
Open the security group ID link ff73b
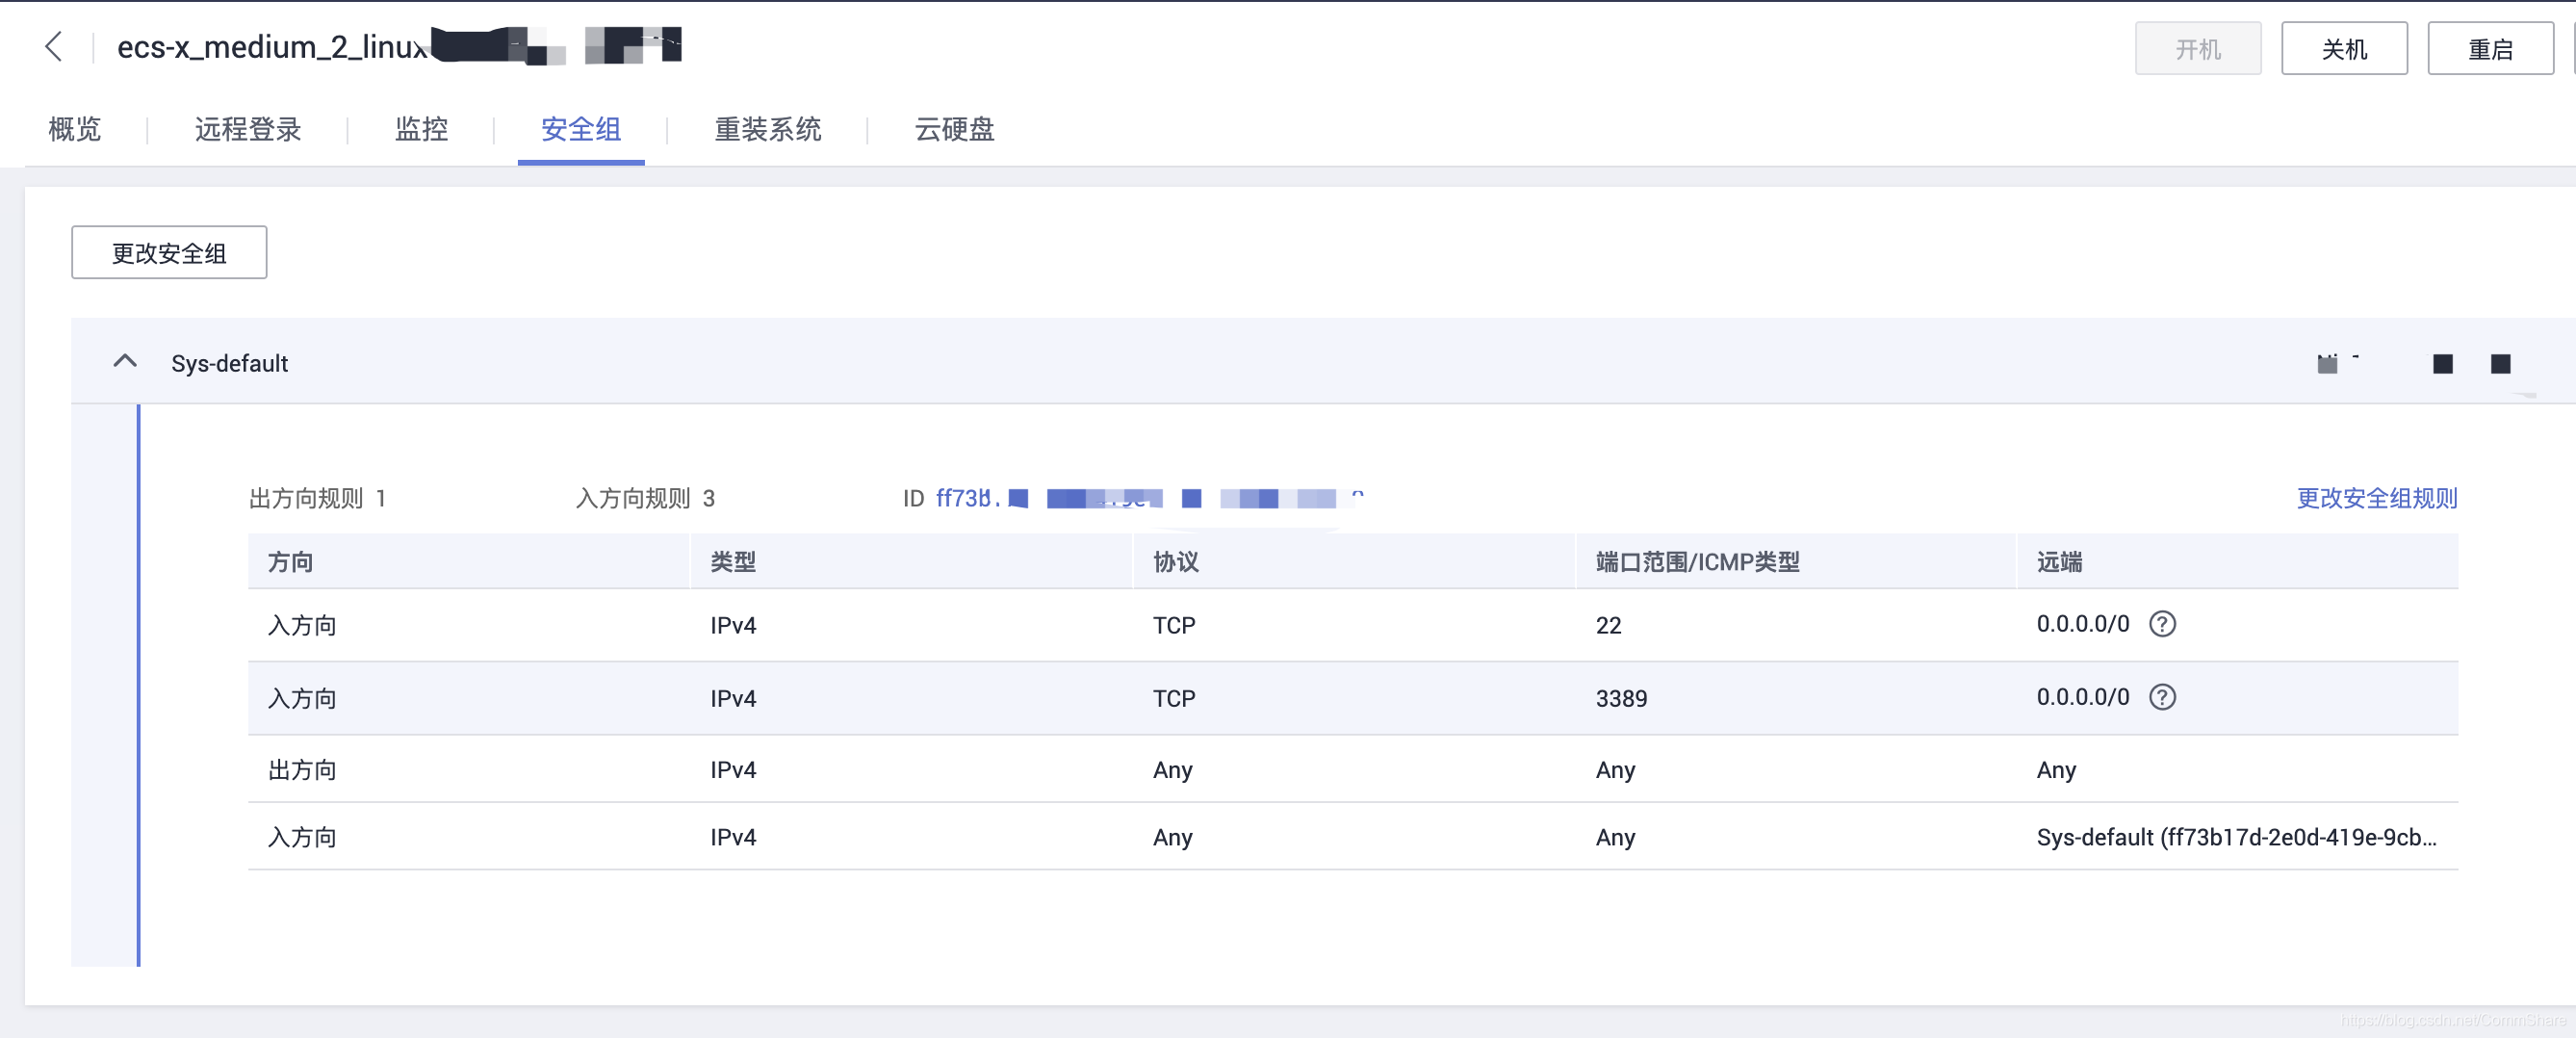tap(1148, 498)
